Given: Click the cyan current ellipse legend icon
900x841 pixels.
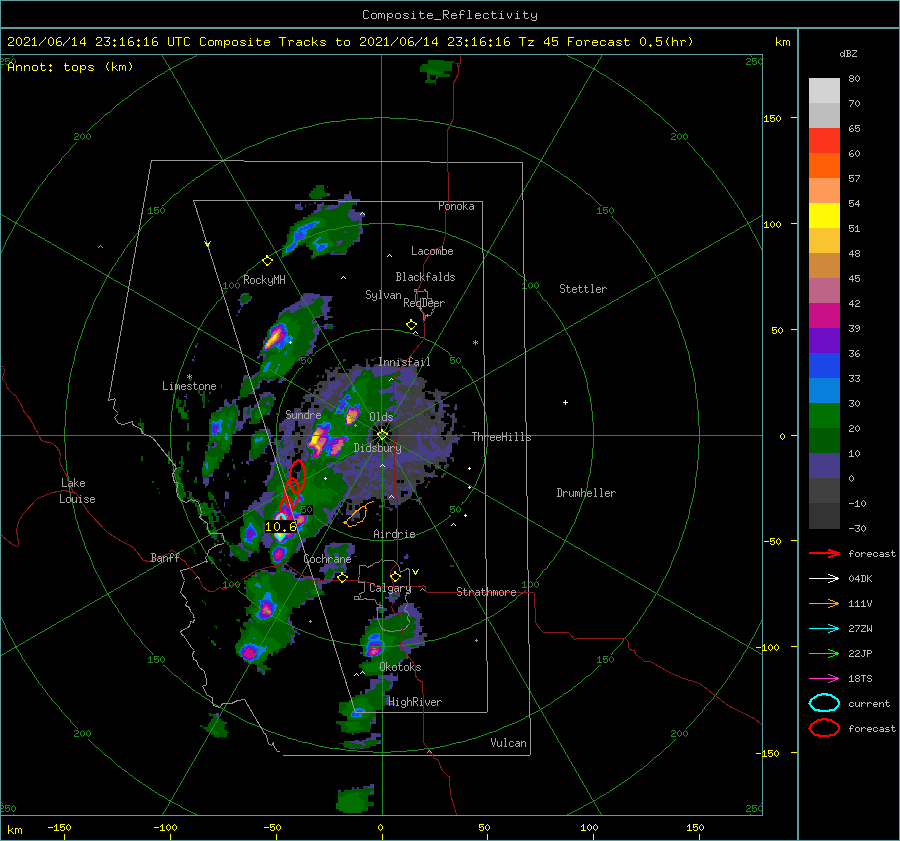Looking at the screenshot, I should pyautogui.click(x=824, y=703).
